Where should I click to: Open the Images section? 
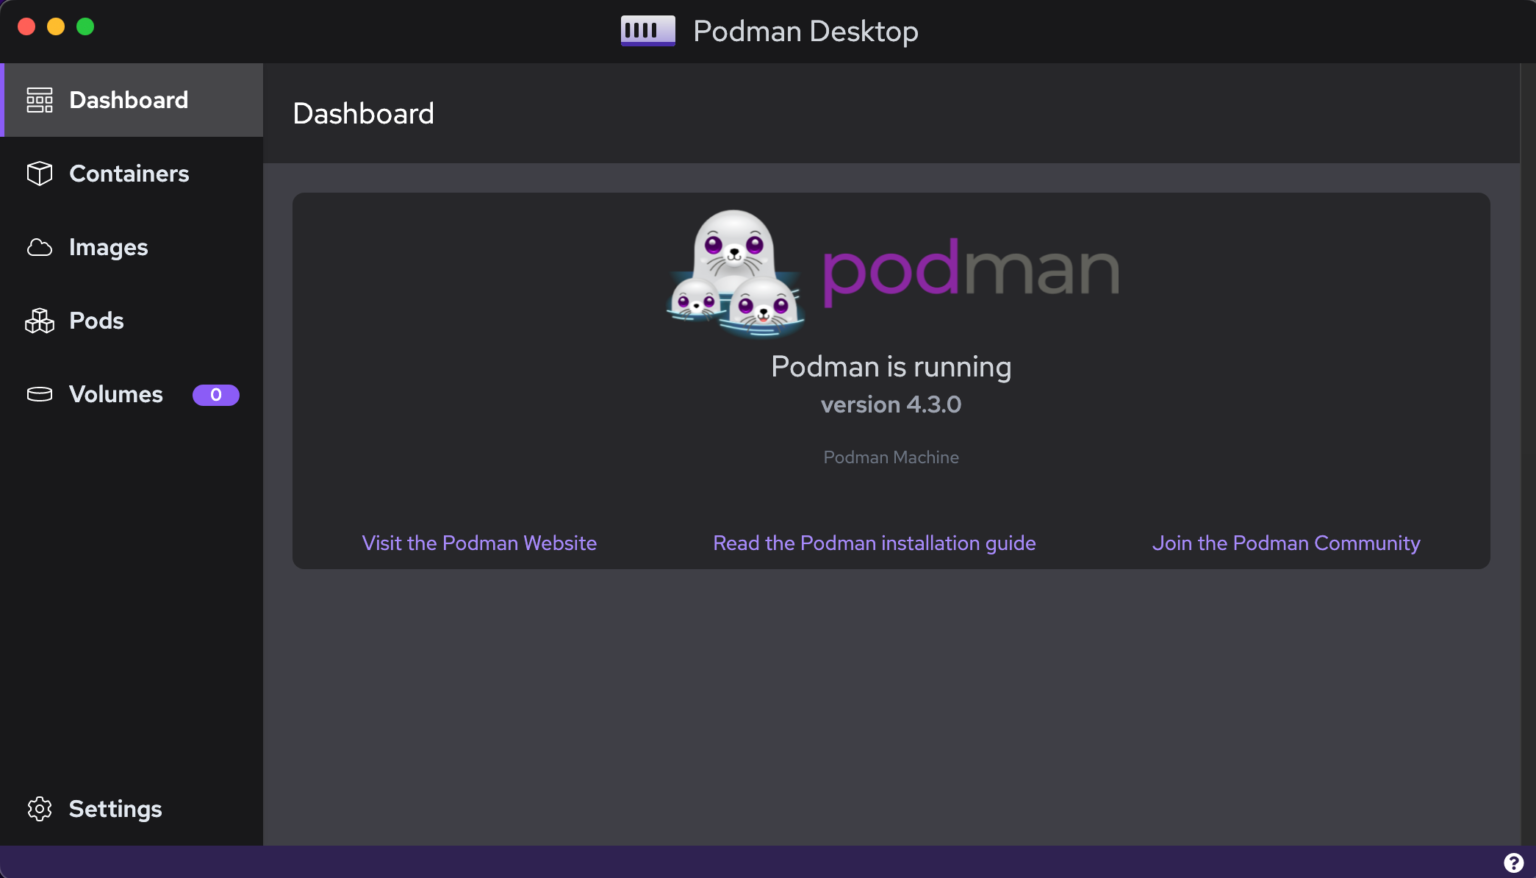click(x=108, y=247)
